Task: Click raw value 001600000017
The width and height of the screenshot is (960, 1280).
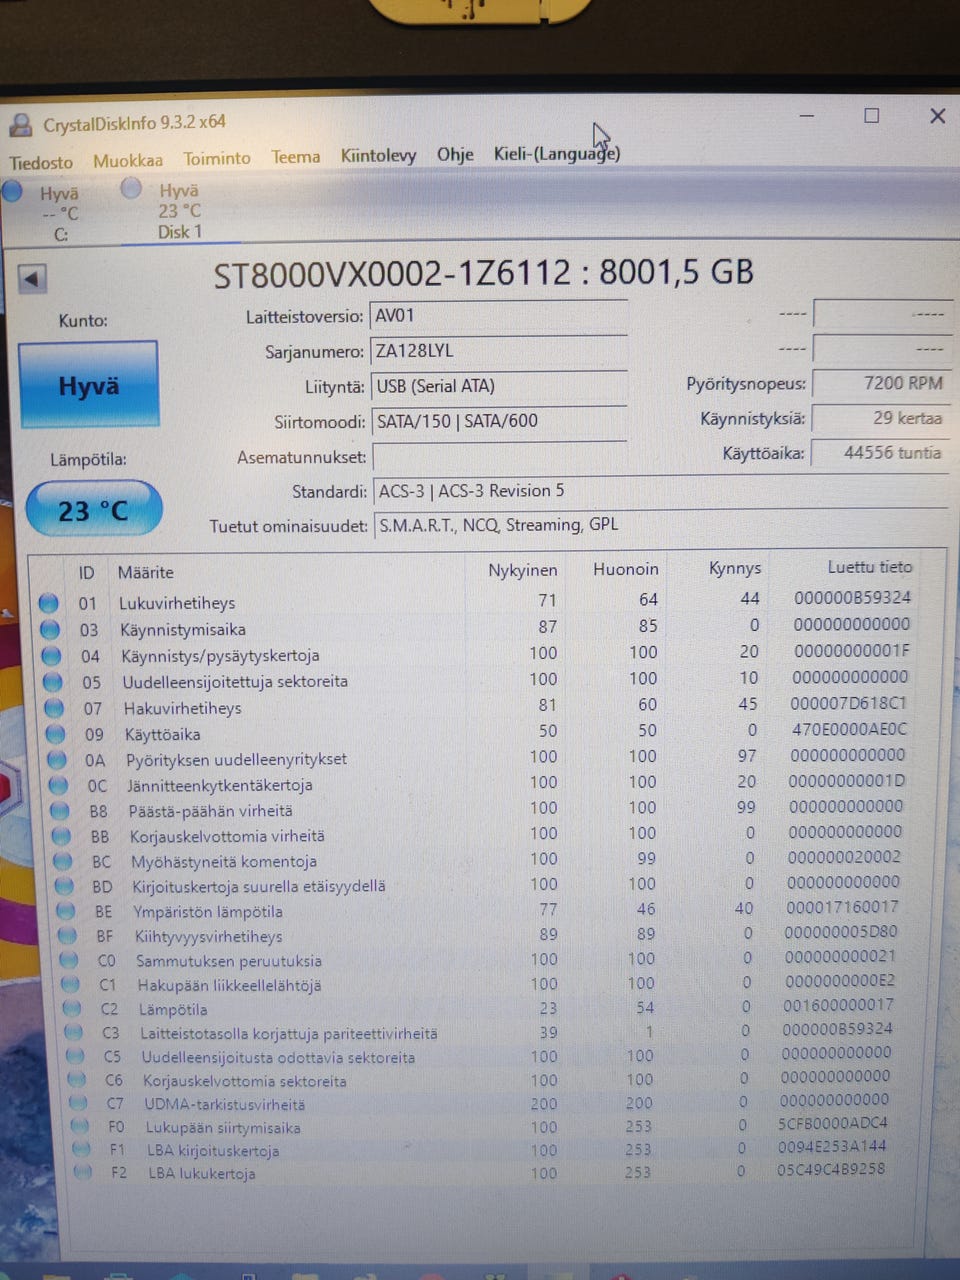Action: [x=838, y=1005]
